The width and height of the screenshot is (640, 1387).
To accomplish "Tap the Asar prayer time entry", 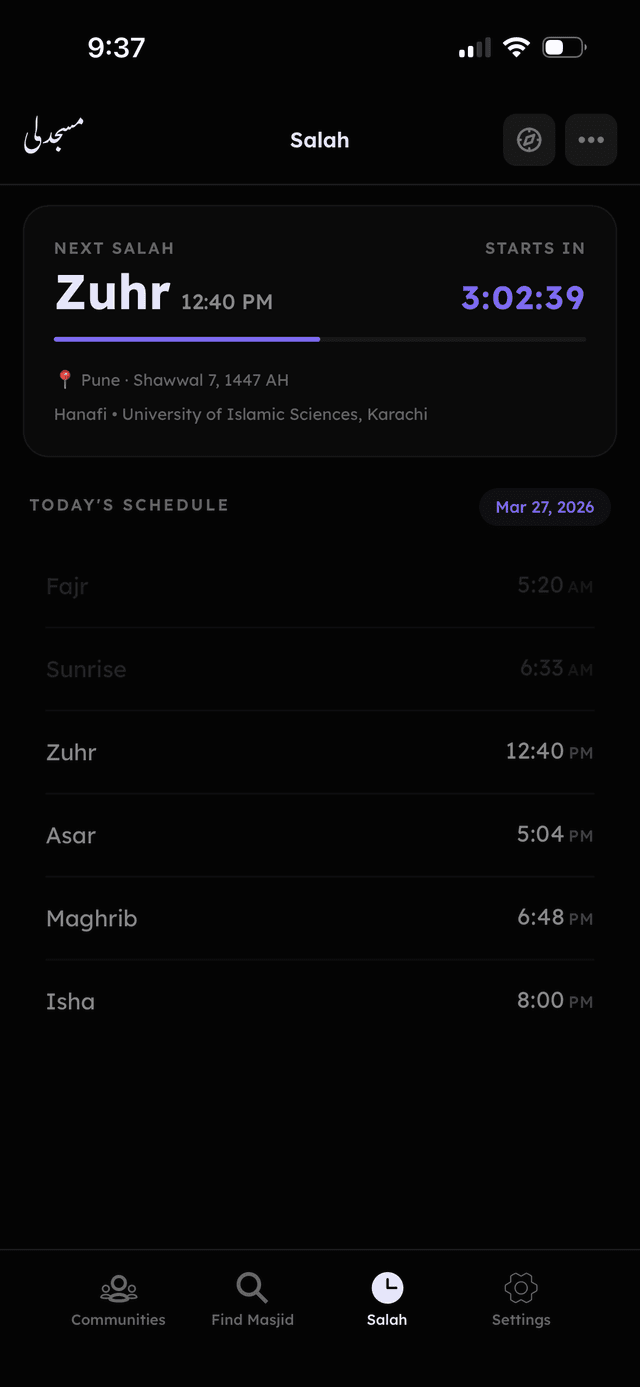I will coord(320,835).
